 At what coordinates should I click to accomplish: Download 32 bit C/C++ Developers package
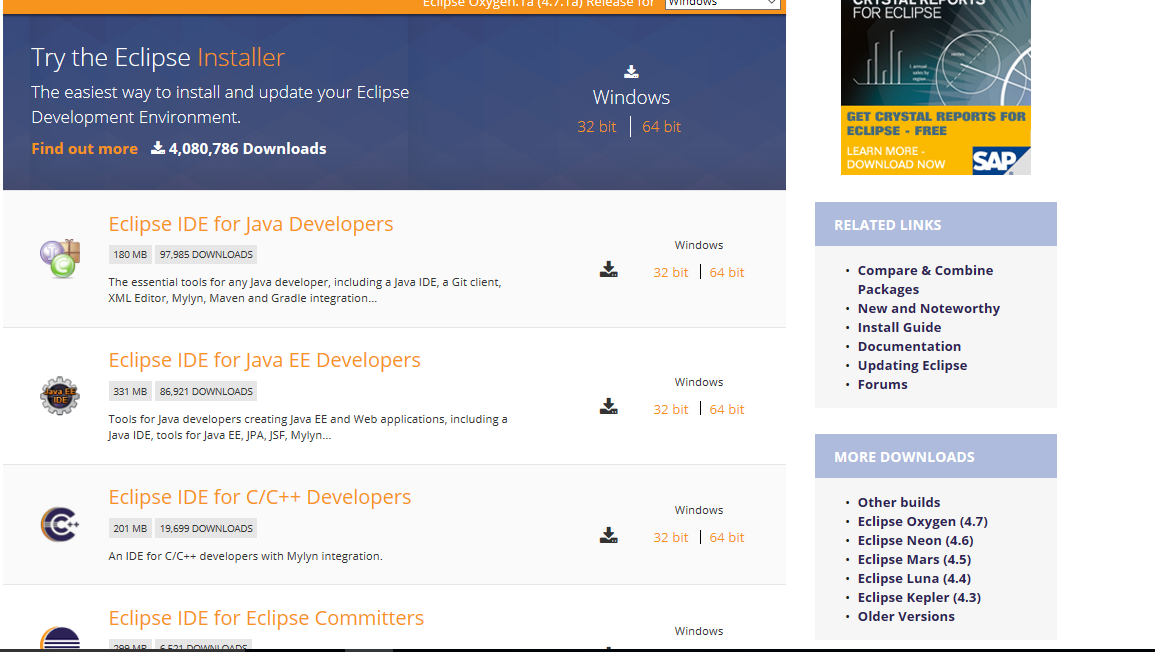[x=670, y=538]
